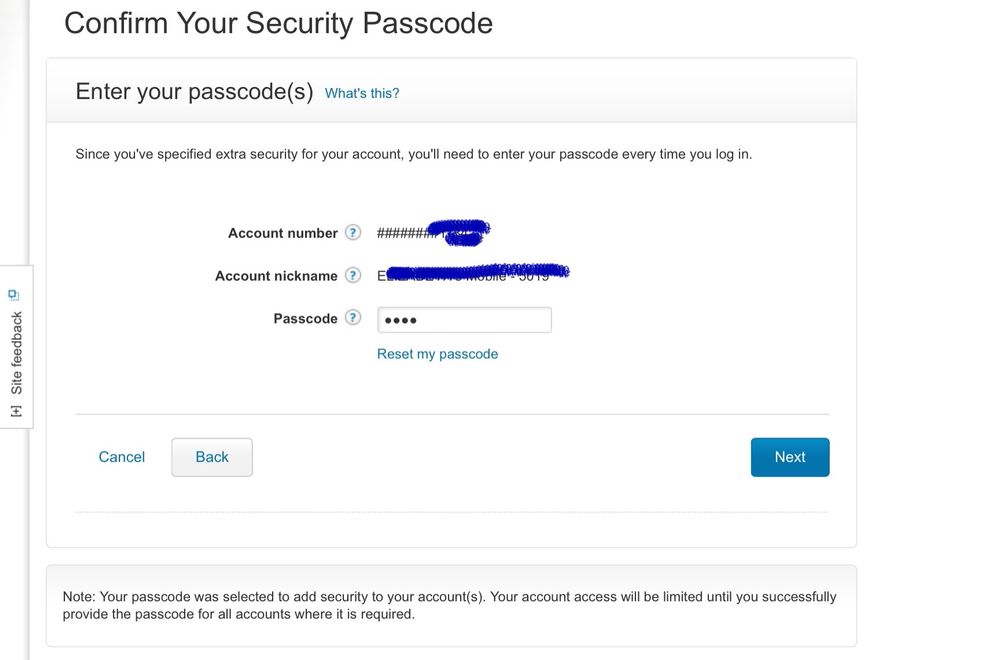Cancel the passcode confirmation
Viewport: 999px width, 660px height.
122,457
